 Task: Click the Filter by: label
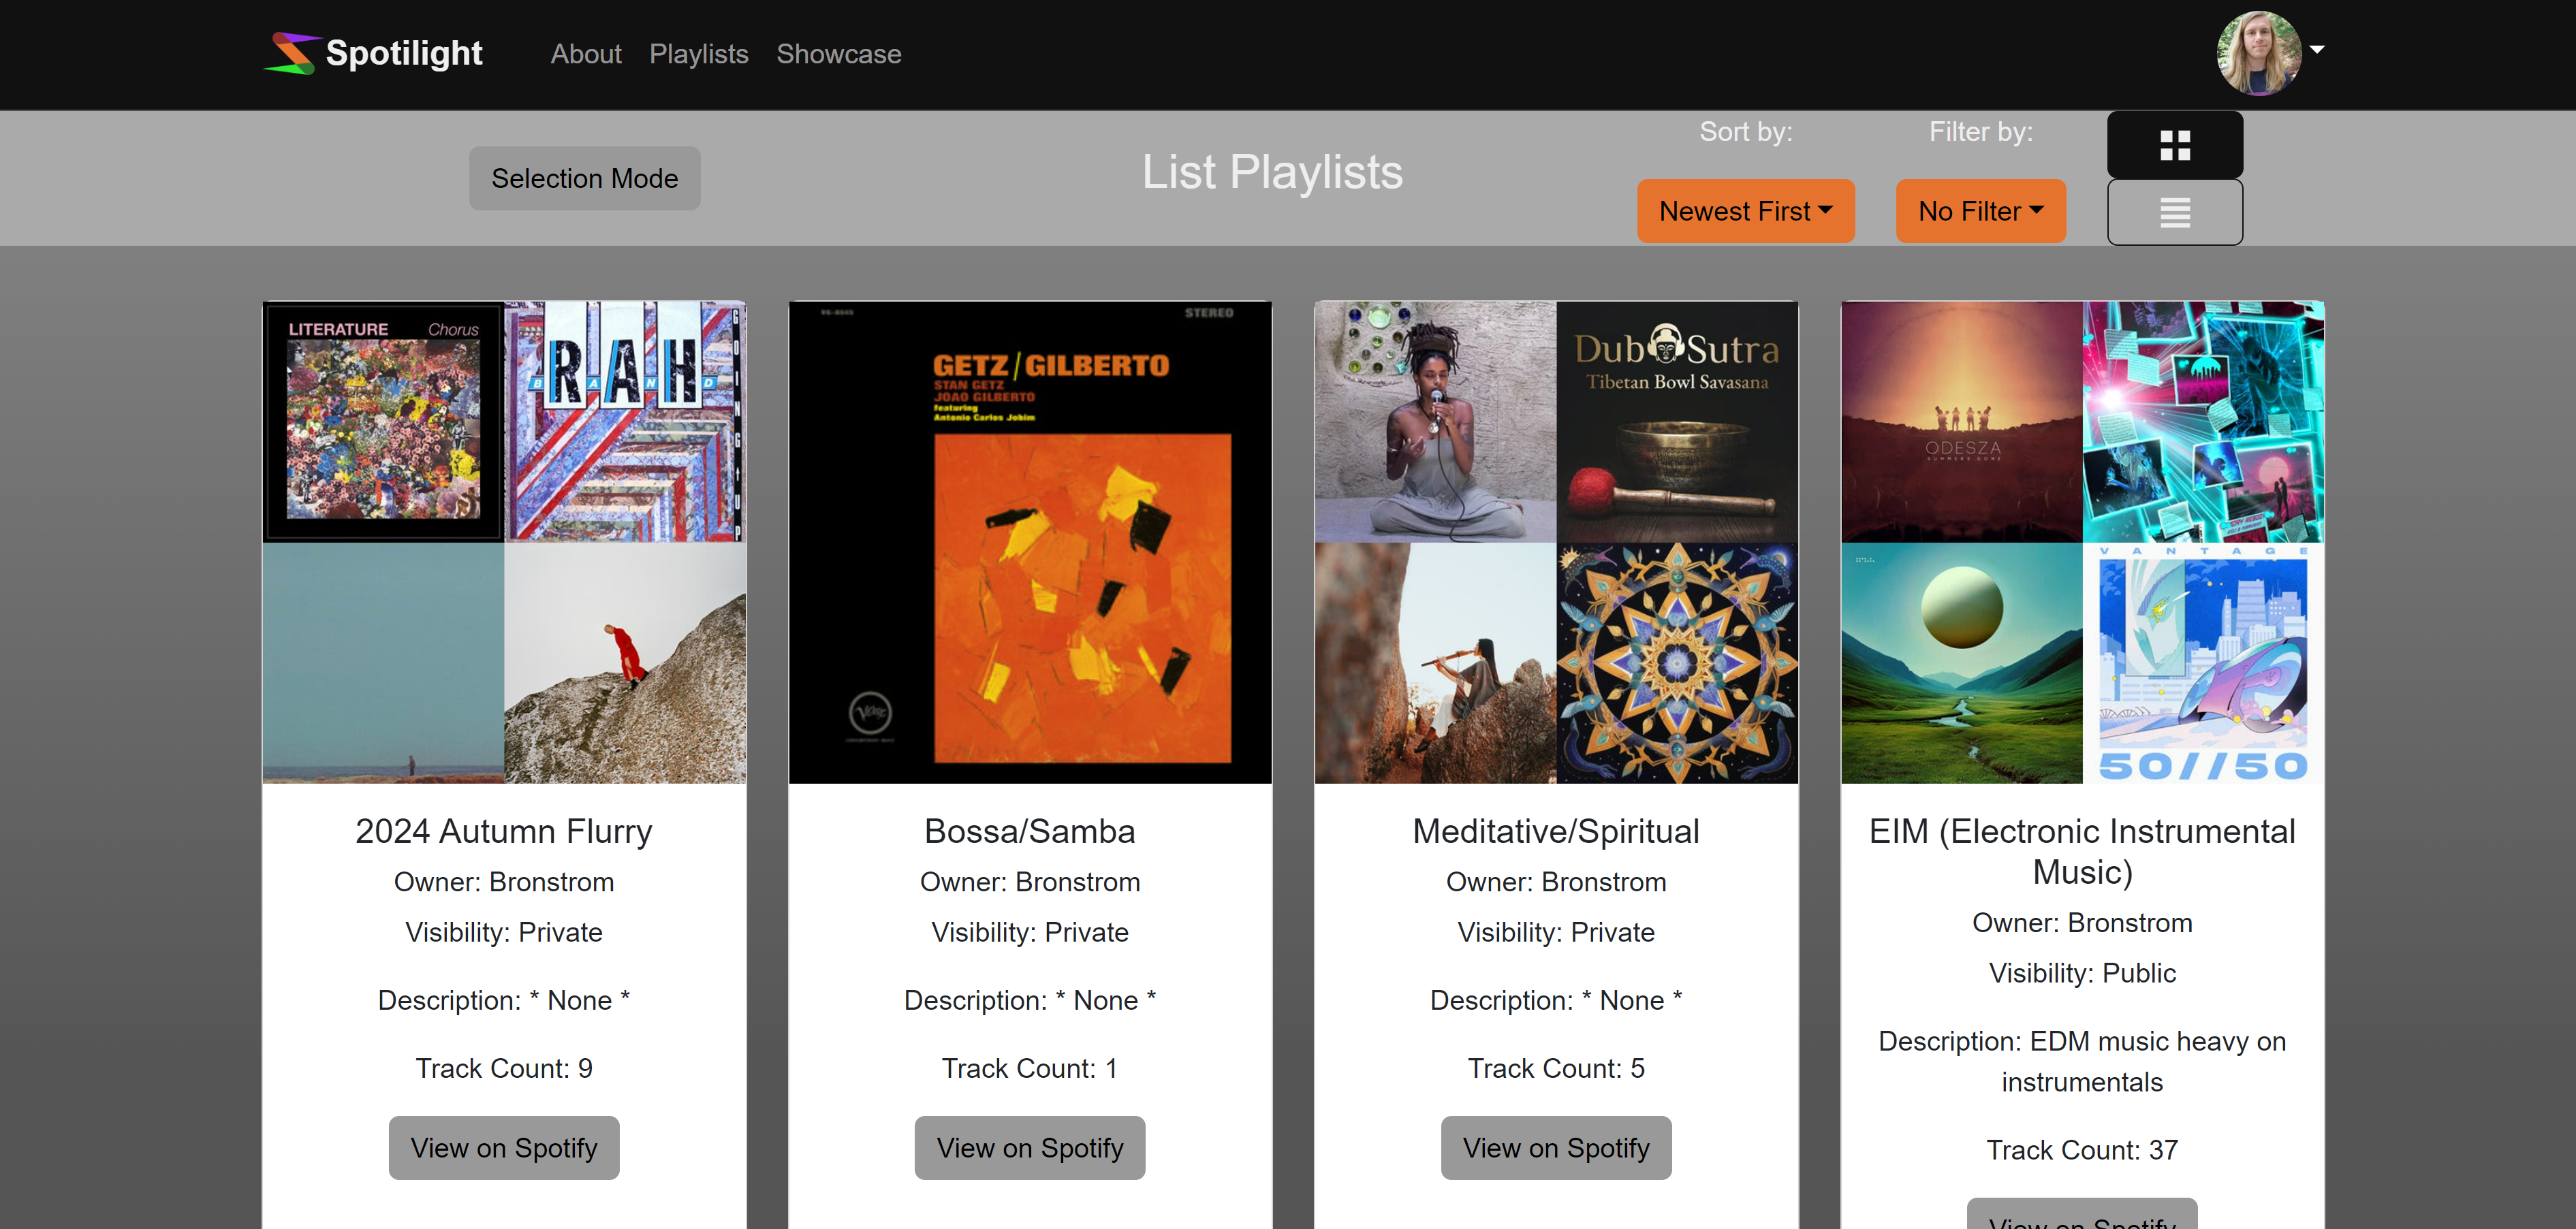[x=1980, y=131]
